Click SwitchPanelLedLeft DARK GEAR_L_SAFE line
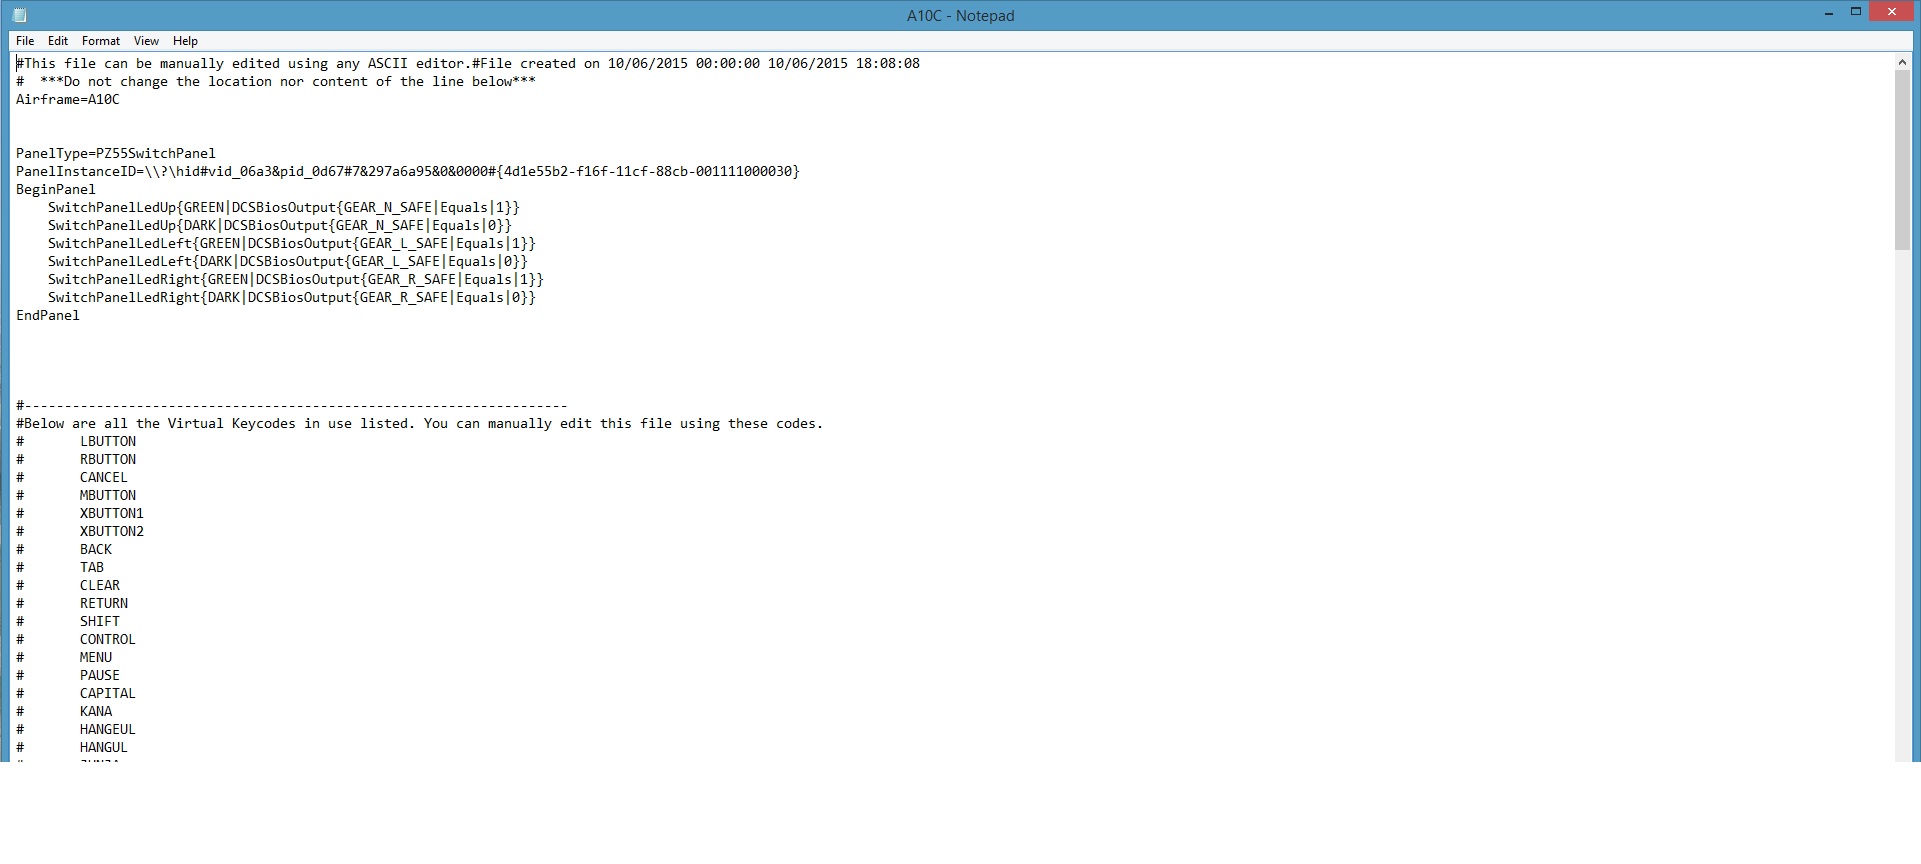This screenshot has height=864, width=1921. click(x=288, y=262)
